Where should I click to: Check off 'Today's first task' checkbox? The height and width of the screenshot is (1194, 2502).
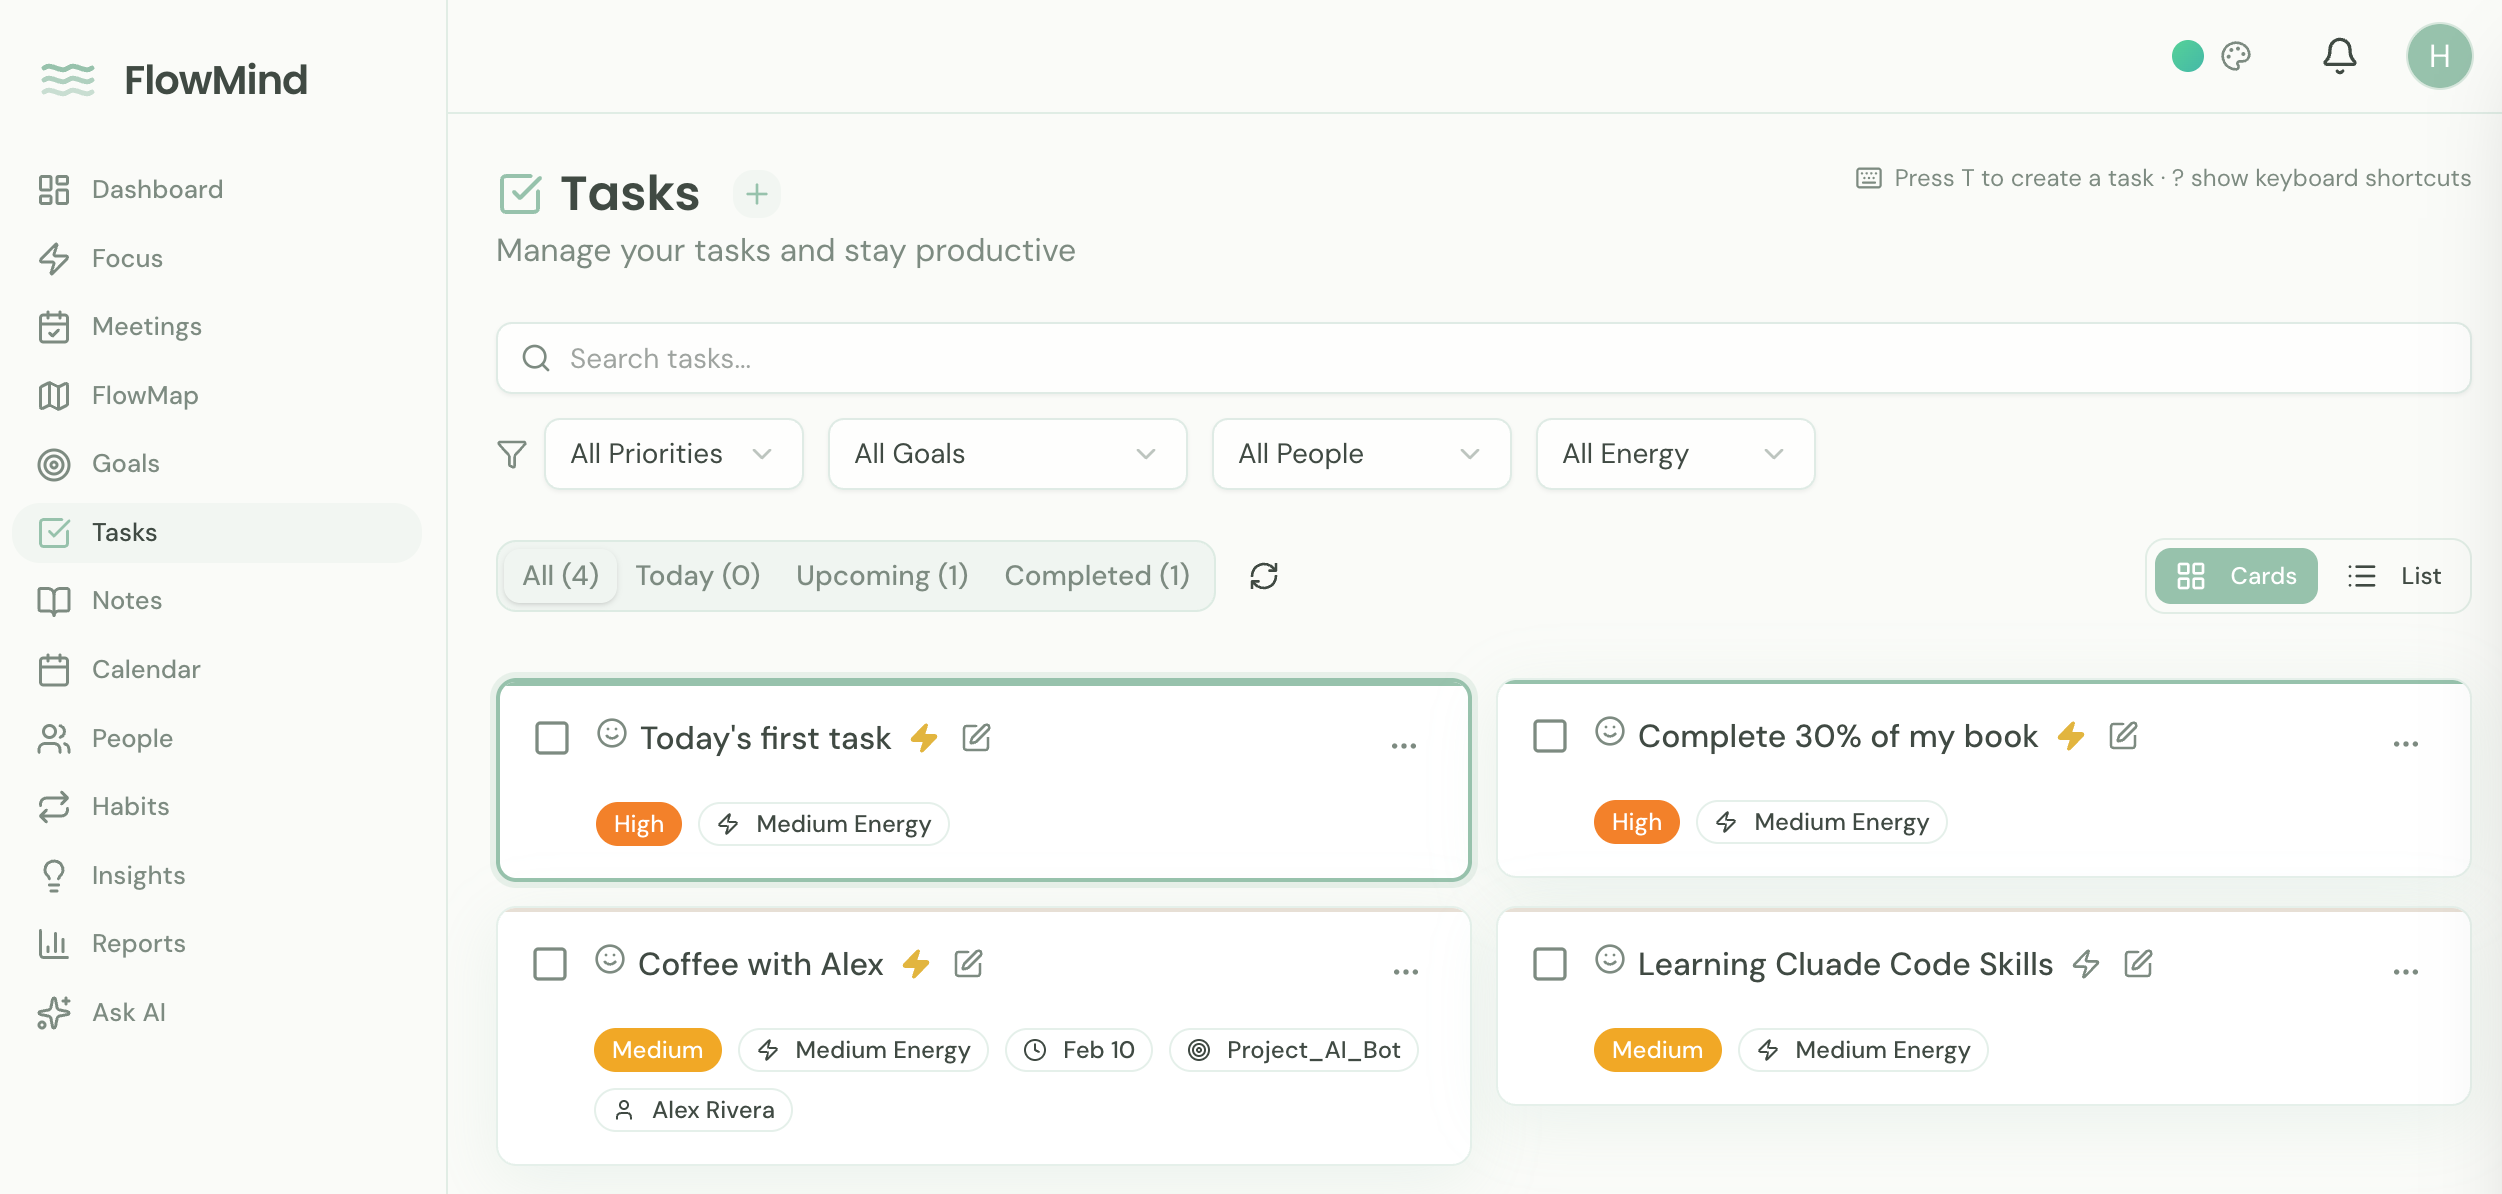[x=552, y=738]
